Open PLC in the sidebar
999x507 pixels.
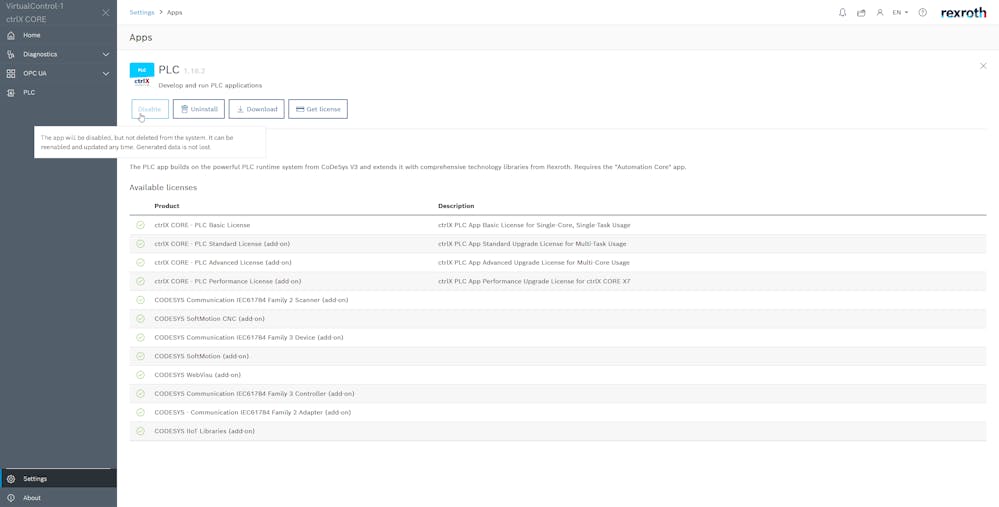point(29,92)
